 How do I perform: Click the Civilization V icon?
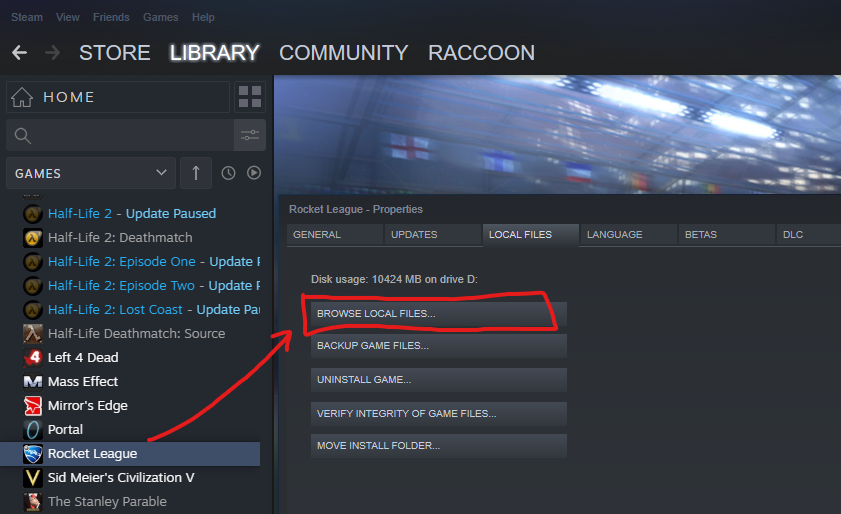point(33,478)
